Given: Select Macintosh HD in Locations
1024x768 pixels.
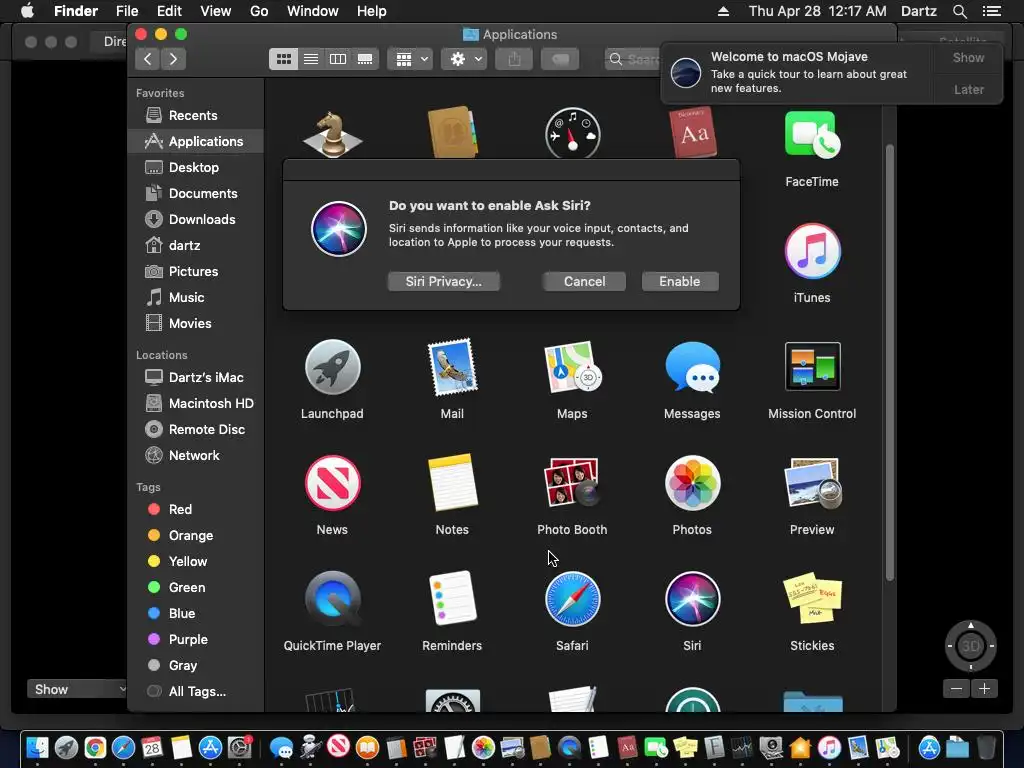Looking at the screenshot, I should [196, 404].
